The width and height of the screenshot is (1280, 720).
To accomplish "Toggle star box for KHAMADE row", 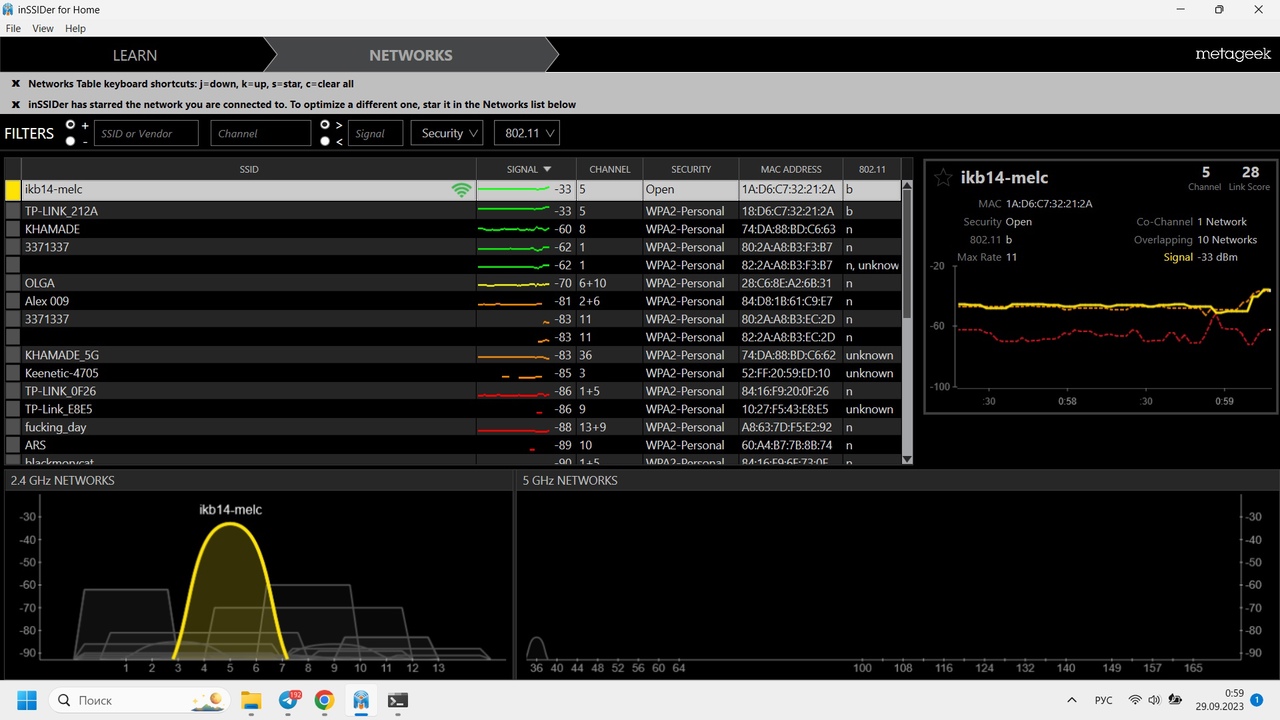I will 13,229.
